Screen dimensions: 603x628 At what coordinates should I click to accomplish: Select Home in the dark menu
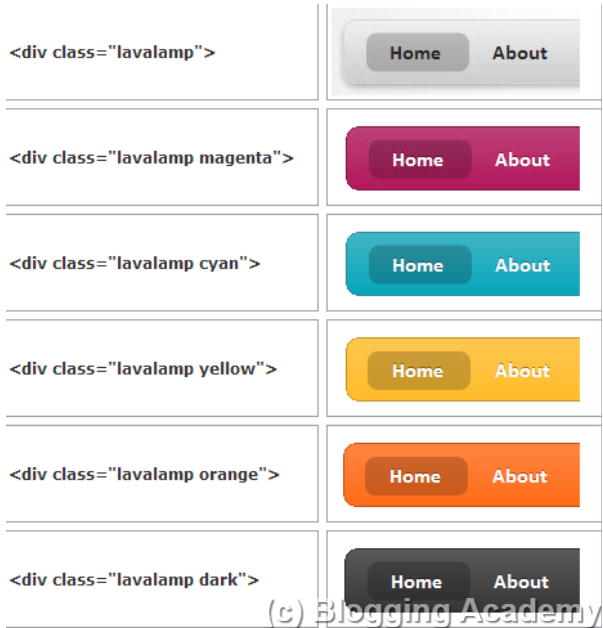tap(418, 582)
